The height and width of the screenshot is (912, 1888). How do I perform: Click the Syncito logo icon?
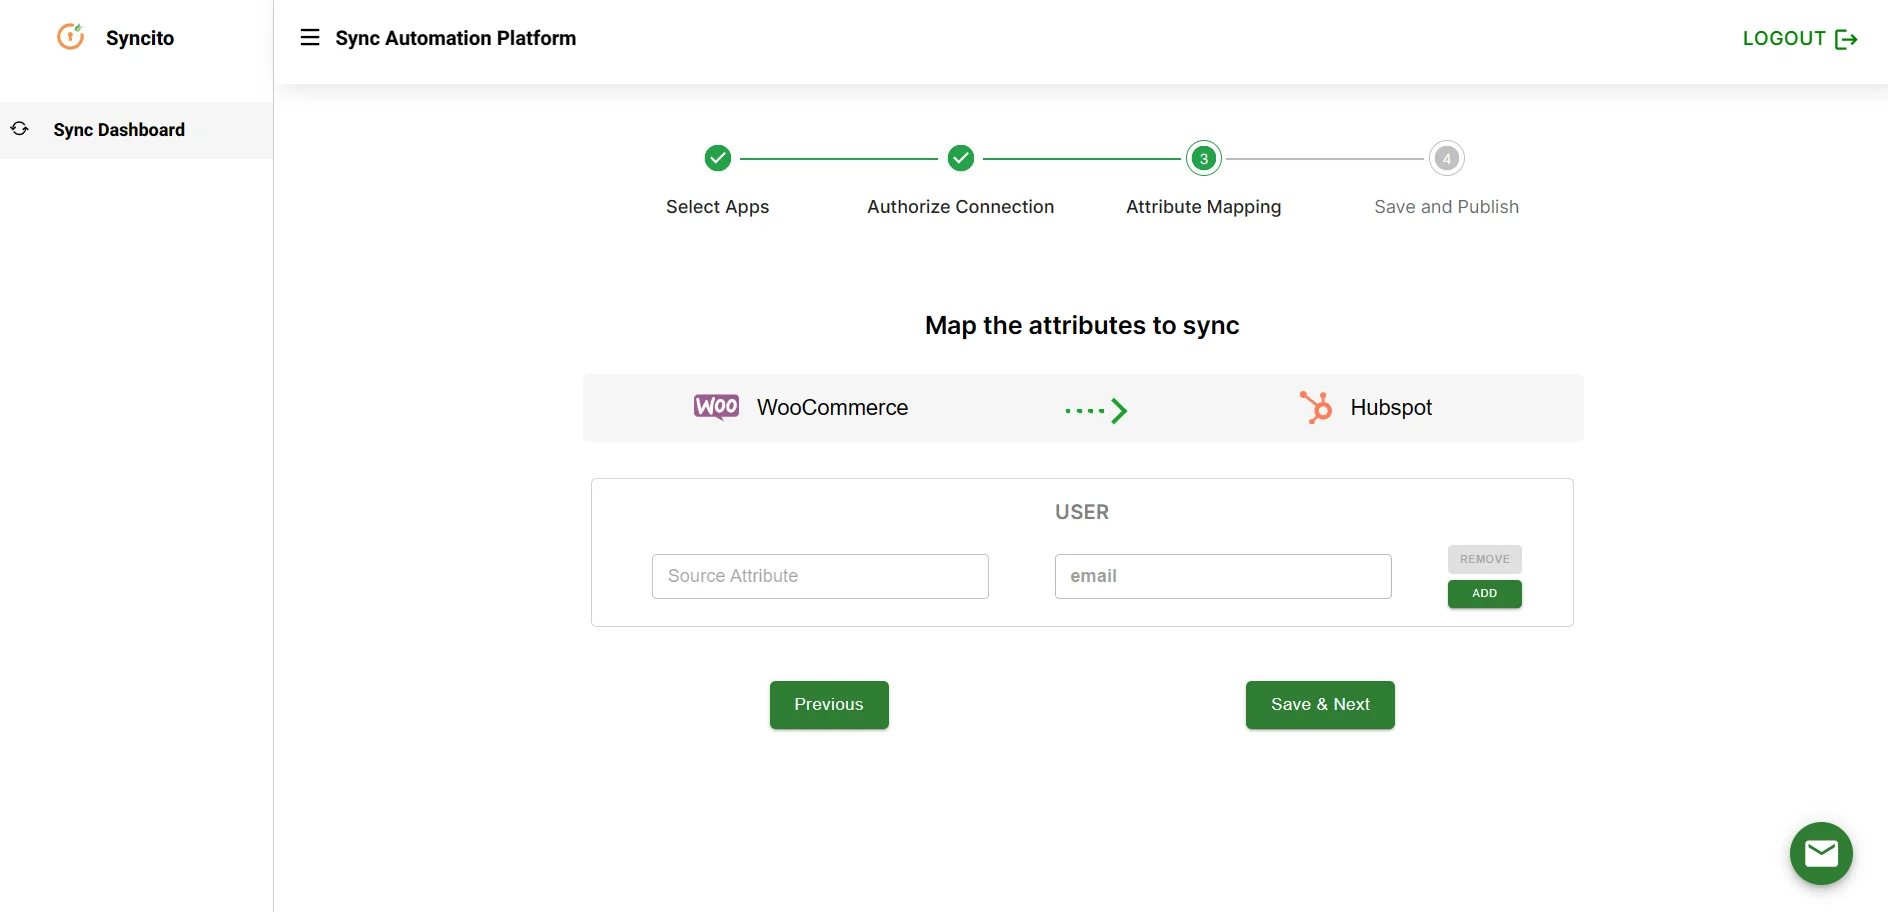click(x=70, y=36)
